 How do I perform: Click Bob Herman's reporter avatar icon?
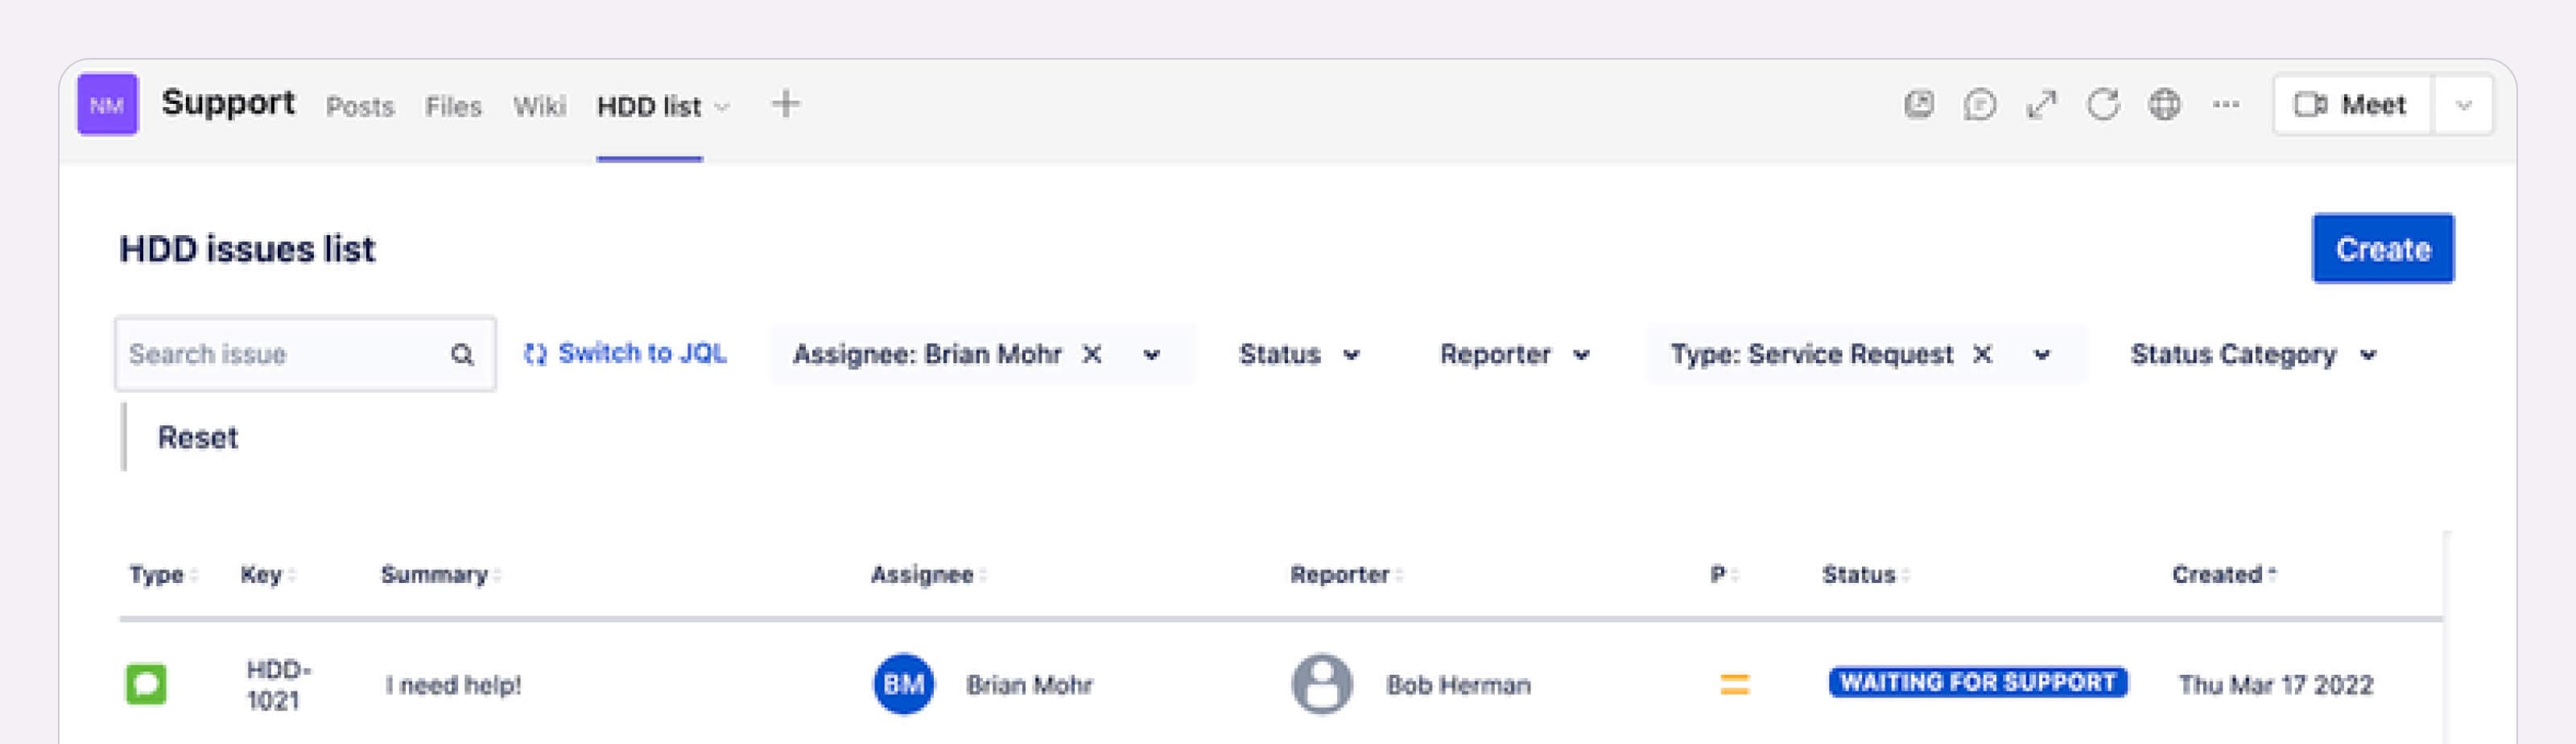pos(1321,684)
